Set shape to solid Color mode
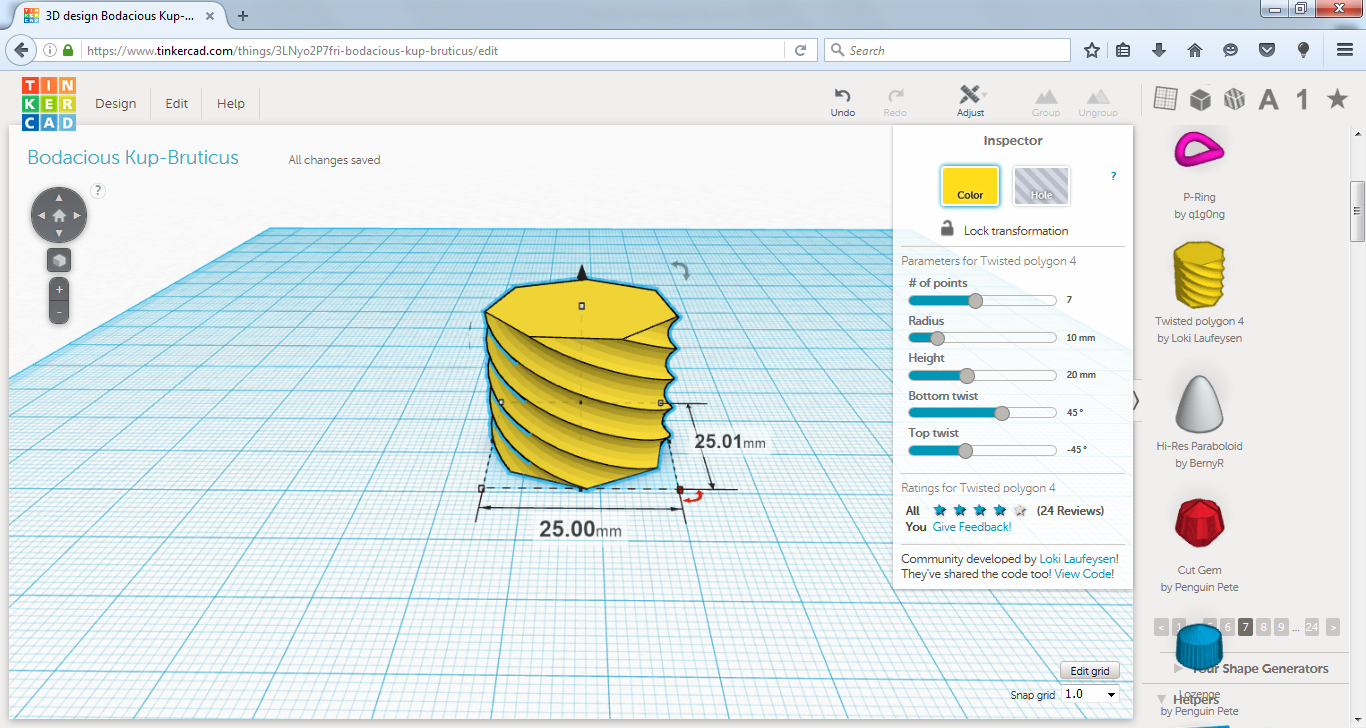The width and height of the screenshot is (1366, 728). point(970,186)
